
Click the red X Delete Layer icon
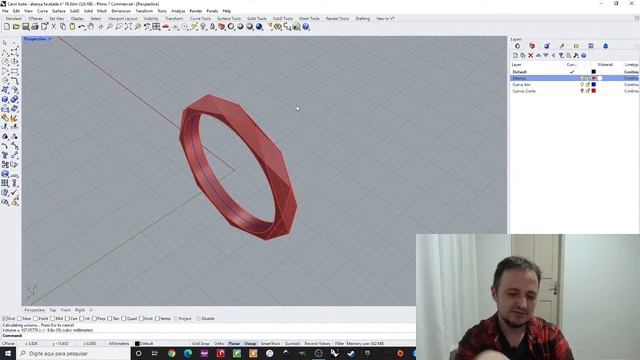[x=531, y=56]
